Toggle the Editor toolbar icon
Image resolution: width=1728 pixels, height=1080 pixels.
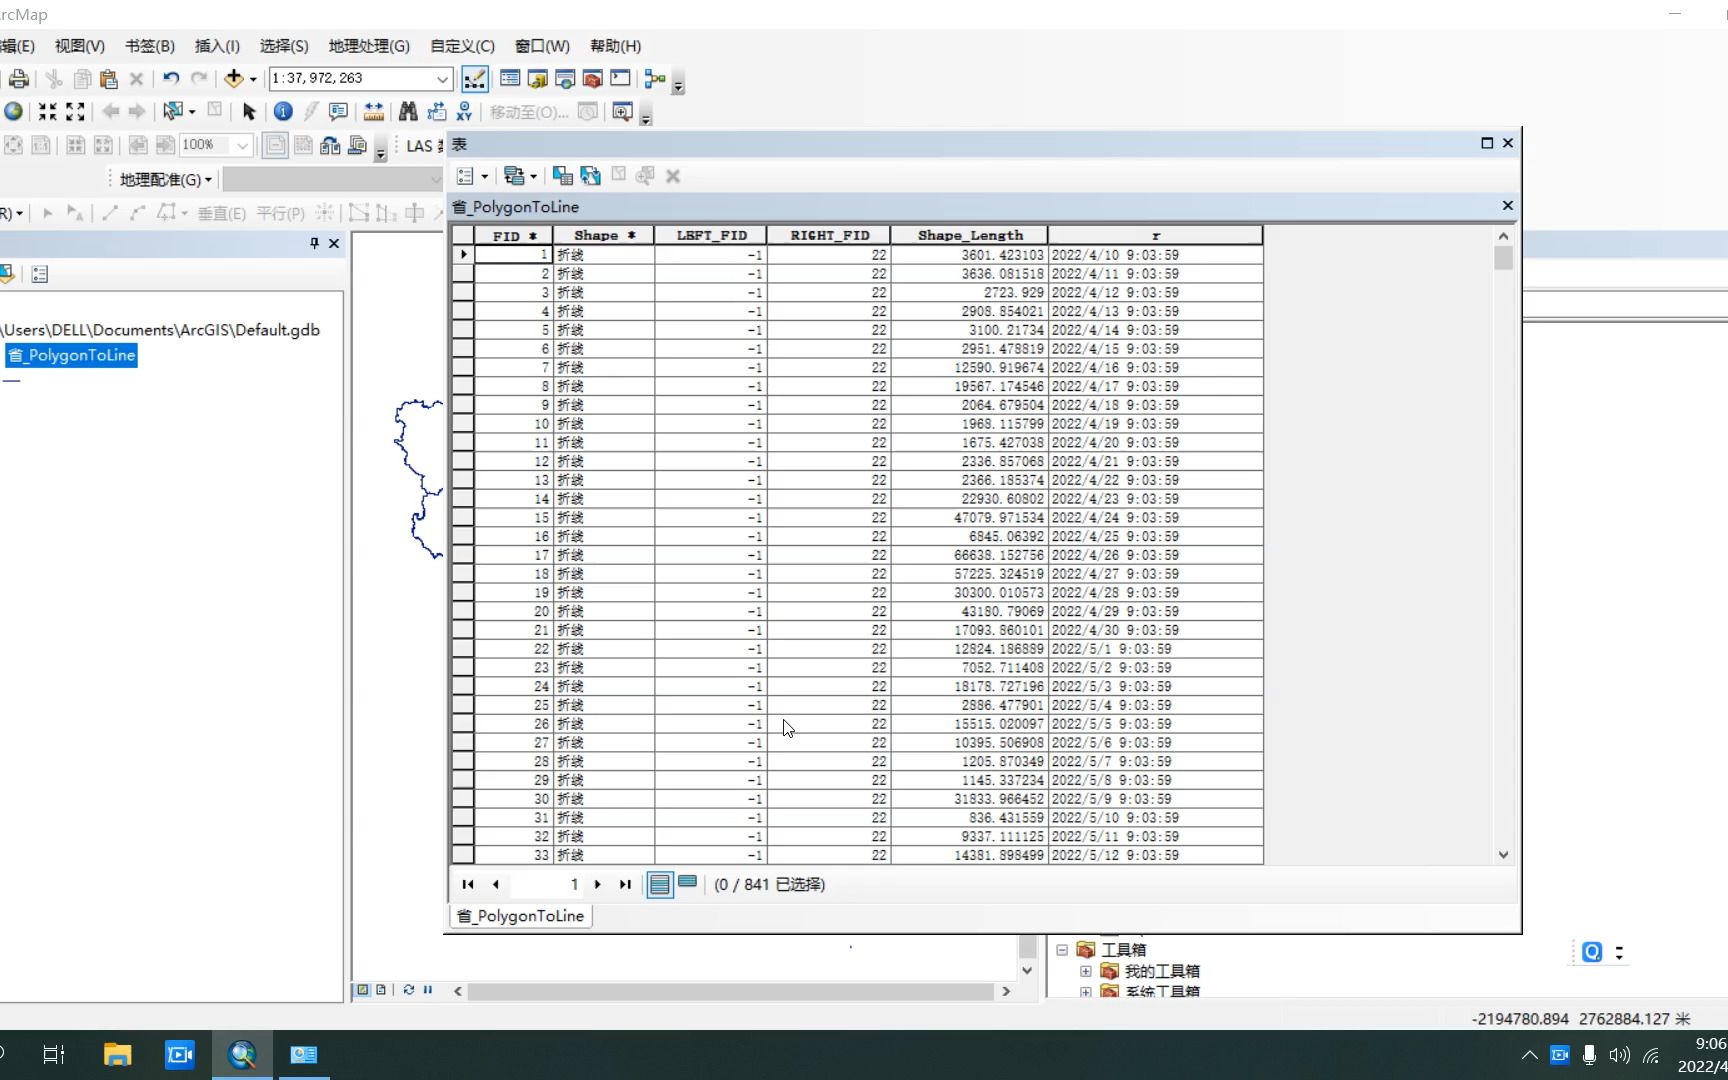point(475,79)
